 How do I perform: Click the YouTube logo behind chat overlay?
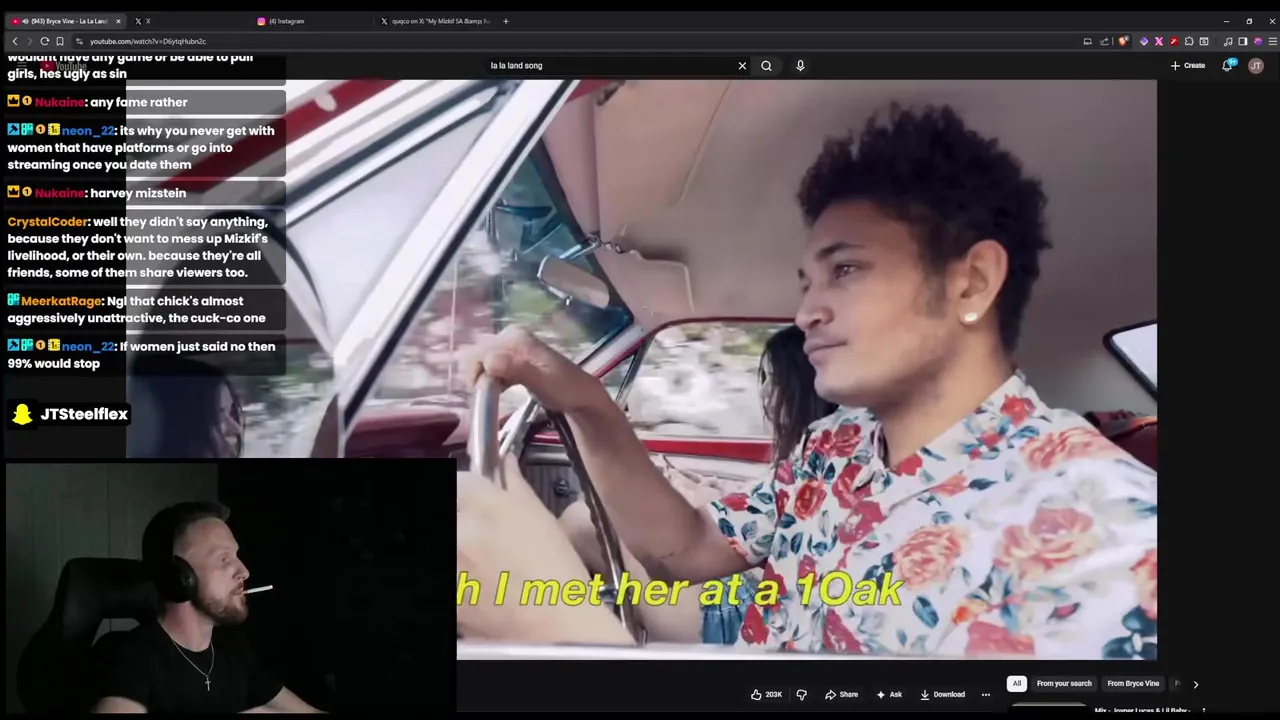pyautogui.click(x=65, y=66)
